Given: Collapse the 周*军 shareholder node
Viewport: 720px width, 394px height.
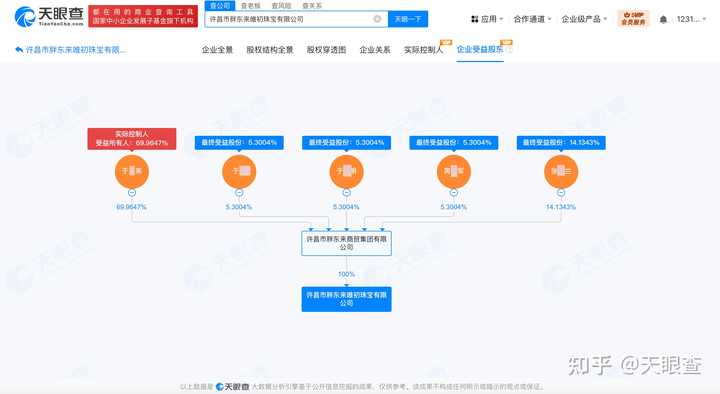Looking at the screenshot, I should [x=454, y=193].
